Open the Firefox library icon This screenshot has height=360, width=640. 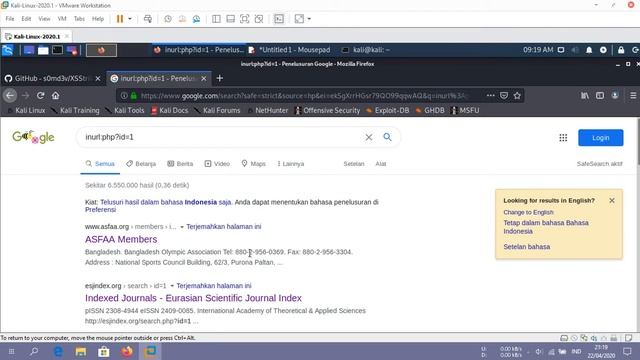(x=585, y=96)
